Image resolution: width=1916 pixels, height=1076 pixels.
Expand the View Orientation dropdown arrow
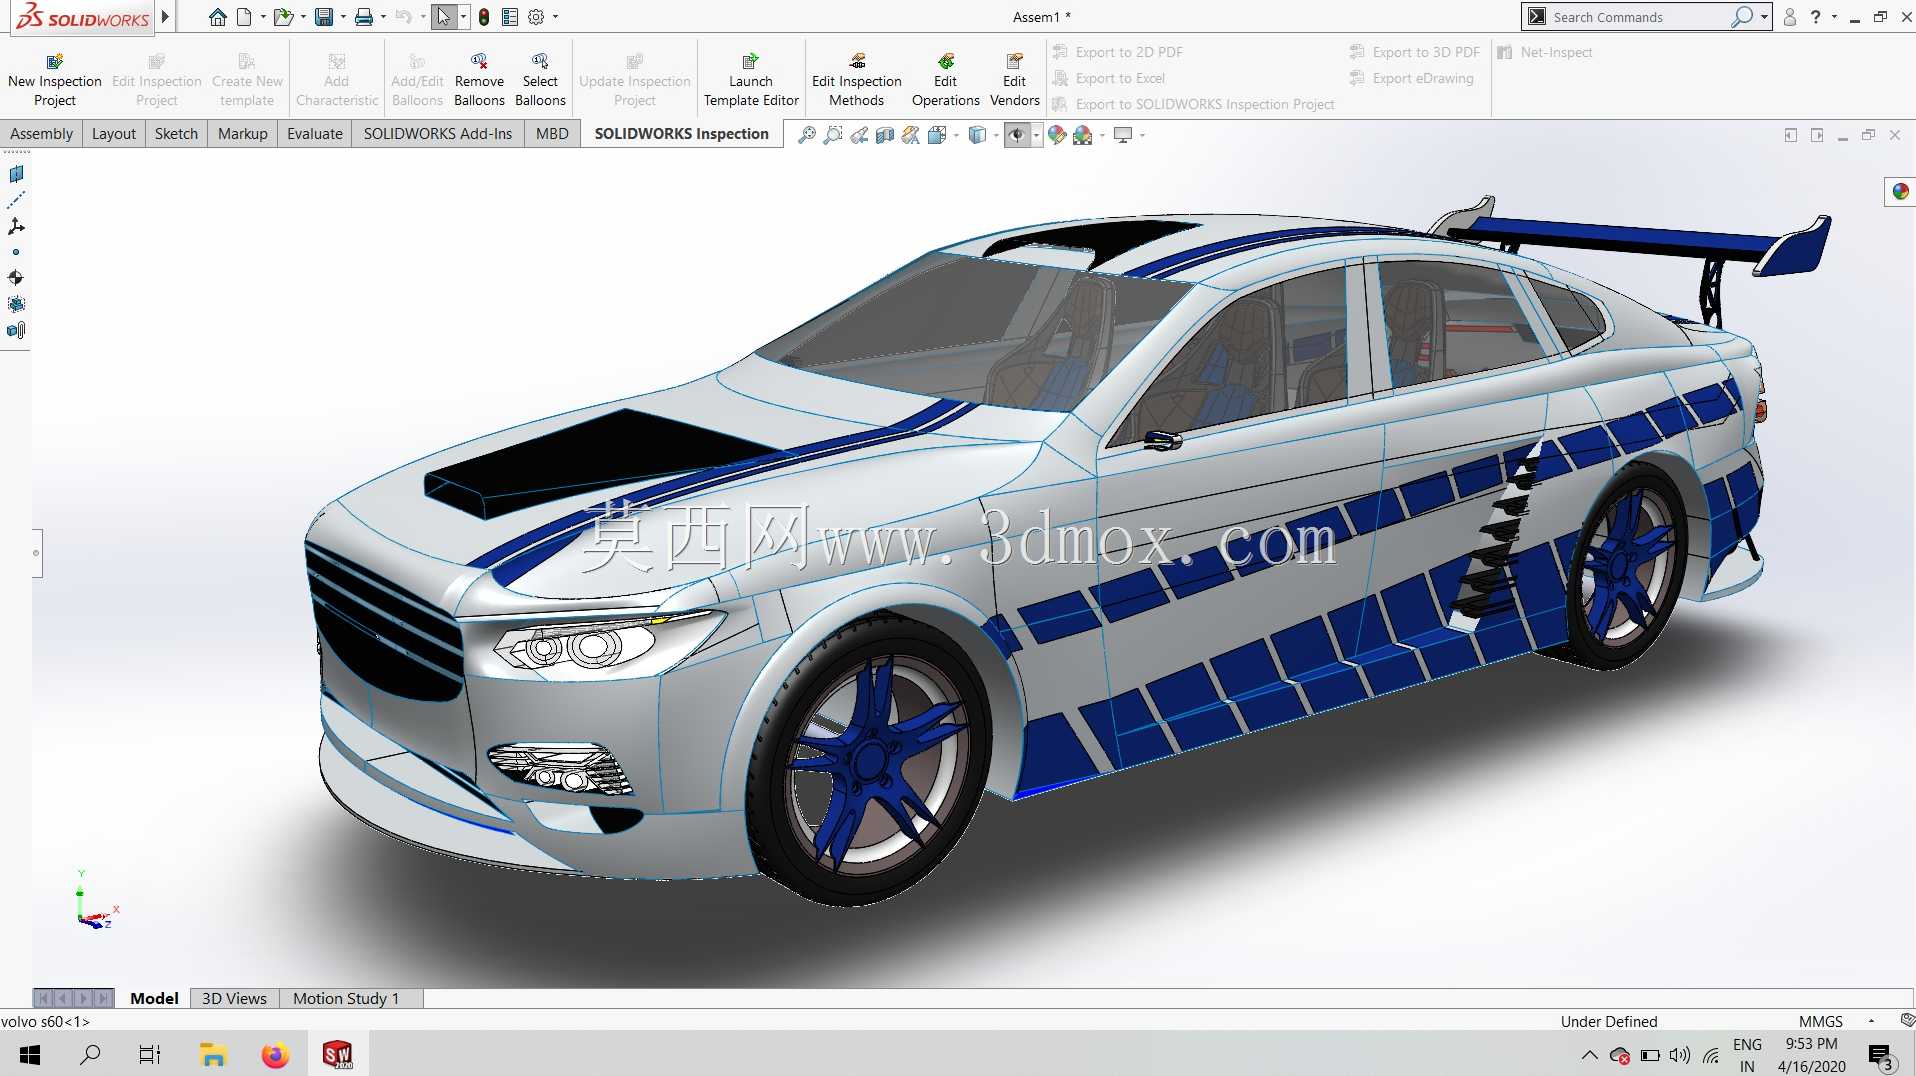[x=956, y=135]
